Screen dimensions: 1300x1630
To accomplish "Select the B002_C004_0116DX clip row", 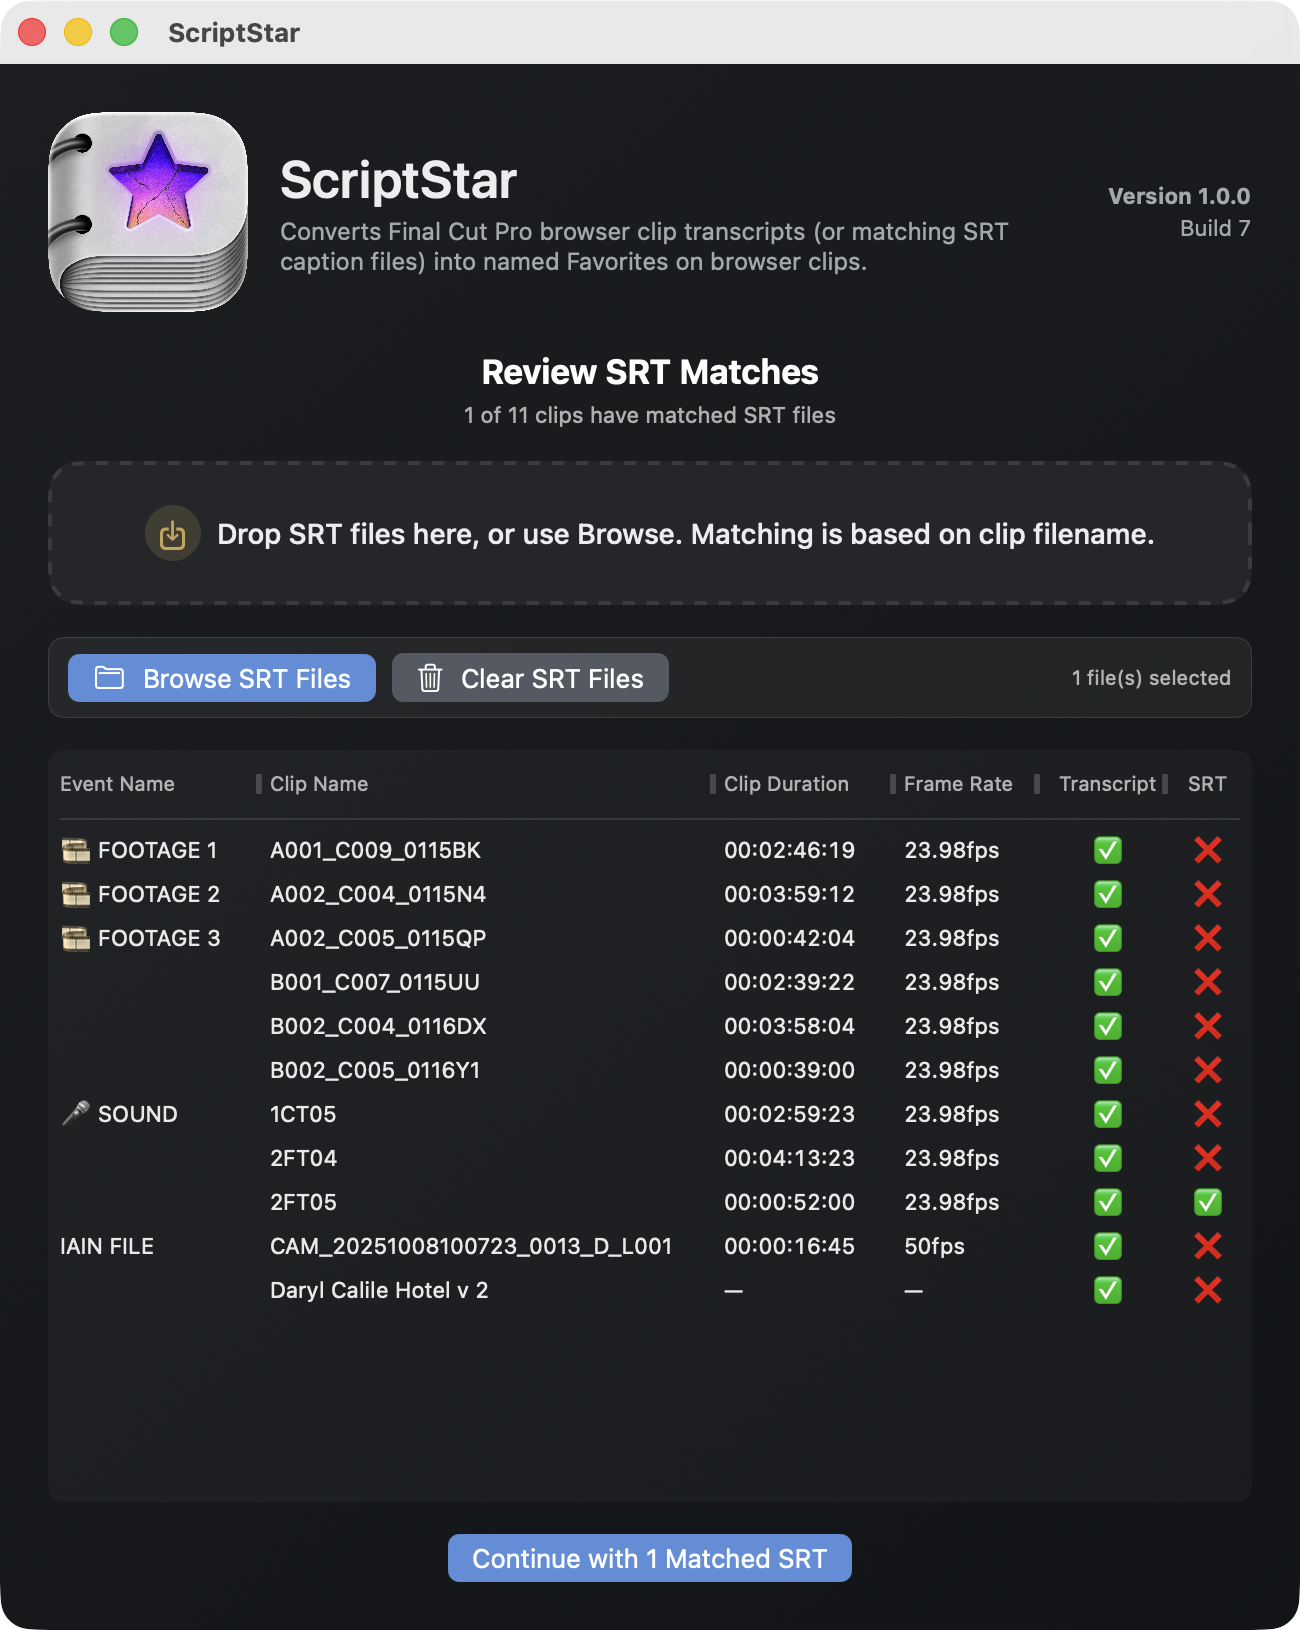I will click(x=378, y=1026).
